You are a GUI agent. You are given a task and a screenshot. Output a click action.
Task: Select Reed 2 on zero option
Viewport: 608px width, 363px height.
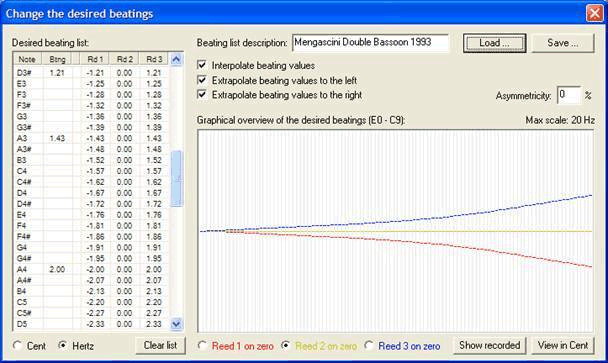click(x=286, y=345)
